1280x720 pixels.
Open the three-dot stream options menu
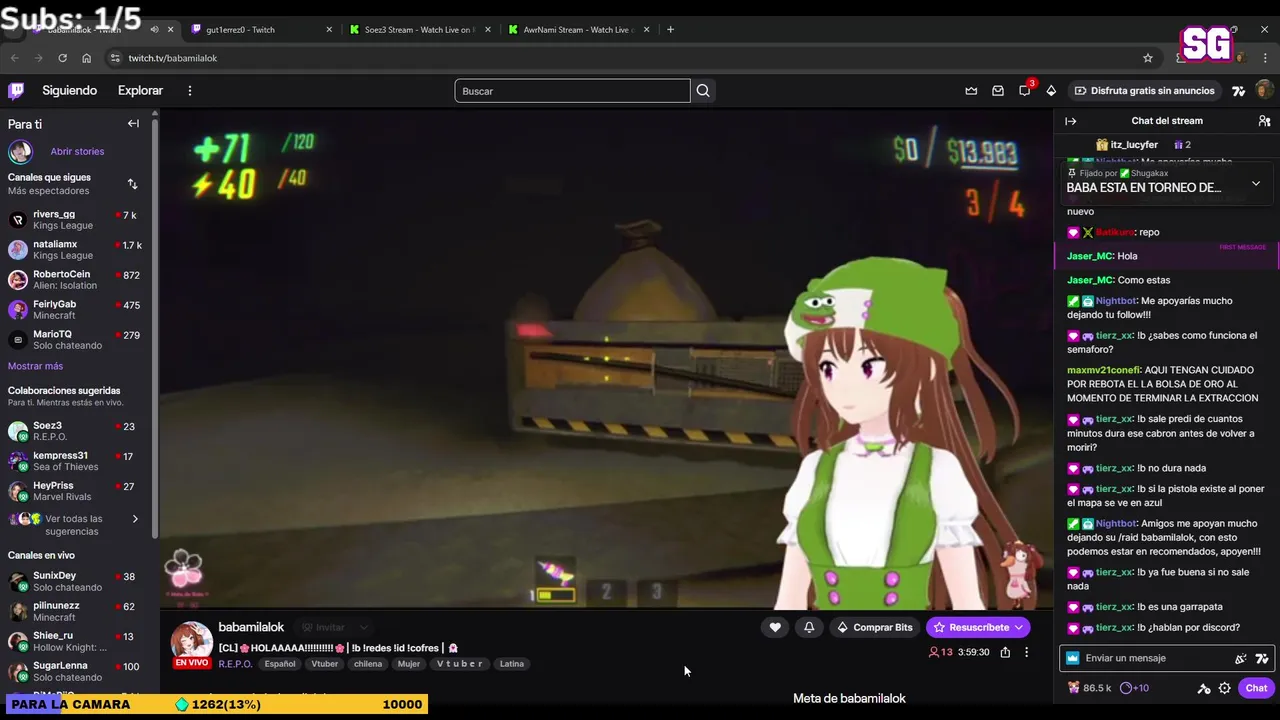(x=1026, y=652)
